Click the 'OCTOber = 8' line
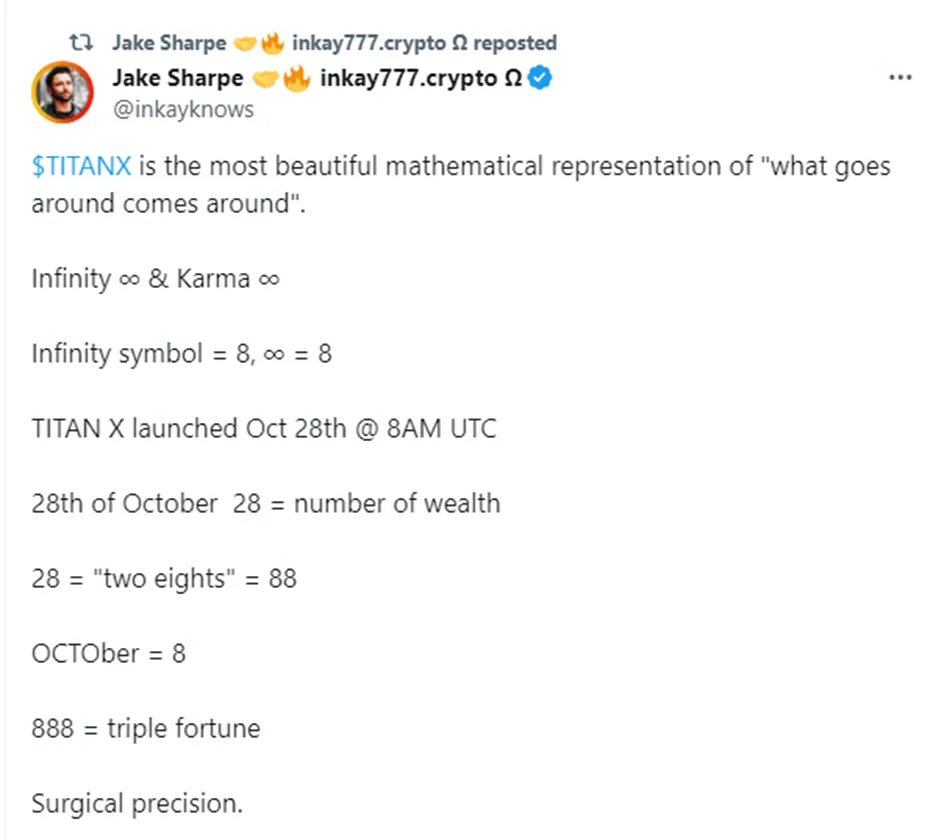This screenshot has height=839, width=936. [x=109, y=653]
